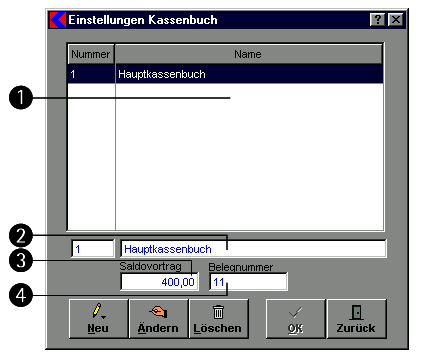Go back via the door Zurück icon

pos(356,312)
